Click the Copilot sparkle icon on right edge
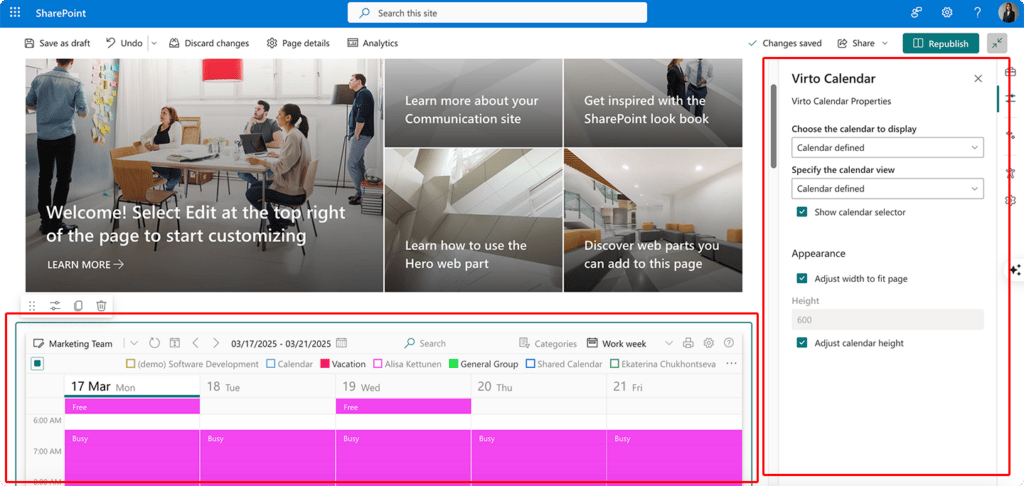1024x486 pixels. (1015, 270)
